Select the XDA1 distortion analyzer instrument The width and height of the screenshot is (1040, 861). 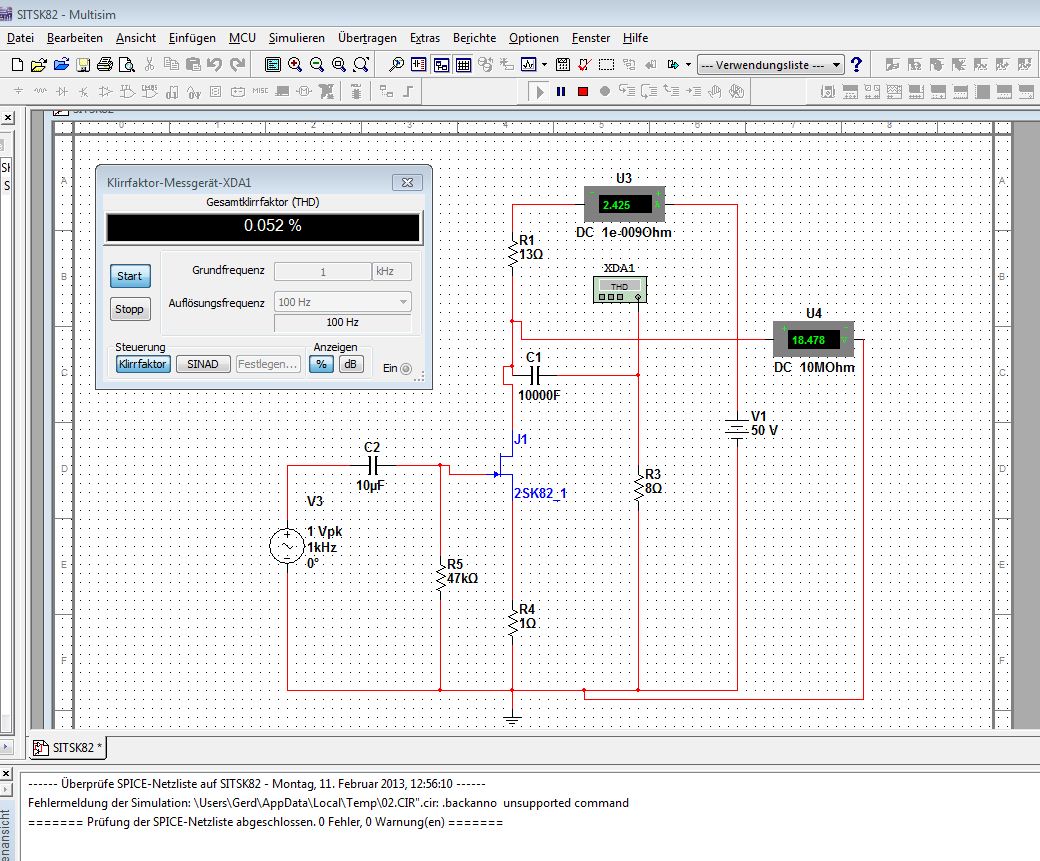click(x=619, y=290)
